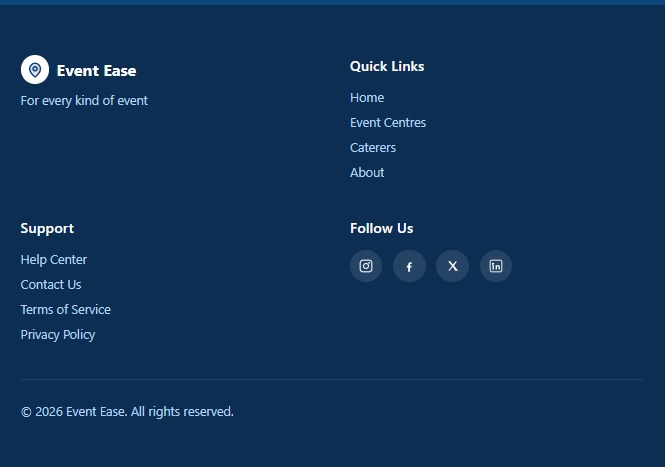Screen dimensions: 665x467
Task: Open the Event Centres link
Action: (x=388, y=123)
